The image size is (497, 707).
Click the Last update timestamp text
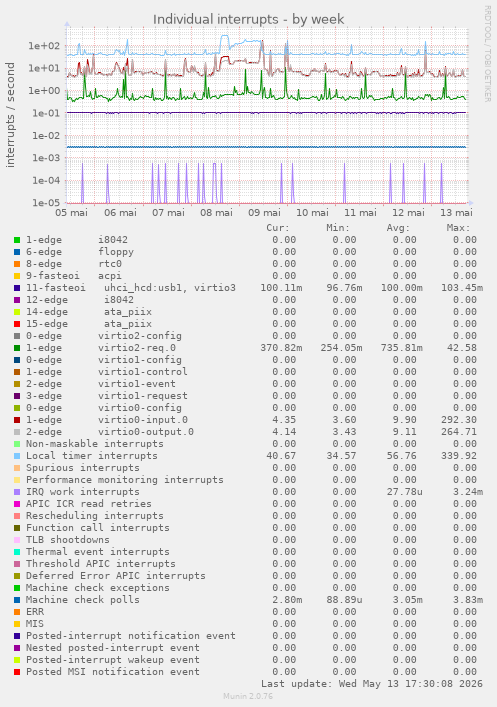372,684
